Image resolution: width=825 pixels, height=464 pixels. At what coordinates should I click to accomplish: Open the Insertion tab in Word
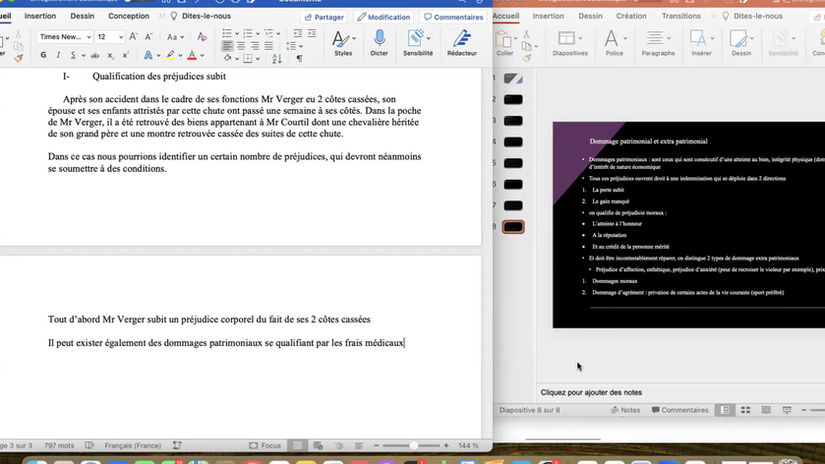point(40,16)
